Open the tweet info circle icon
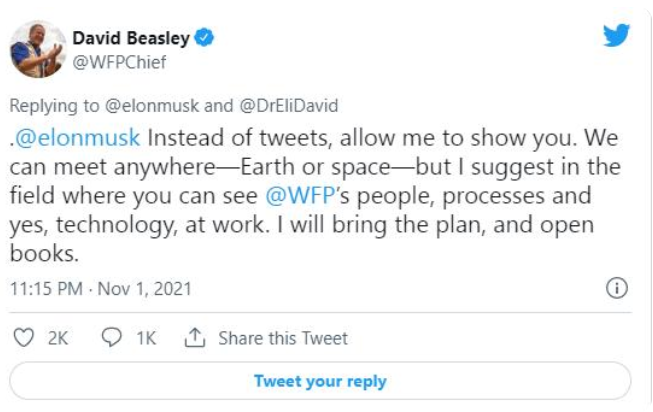Screen dimensions: 653x412 tap(617, 288)
